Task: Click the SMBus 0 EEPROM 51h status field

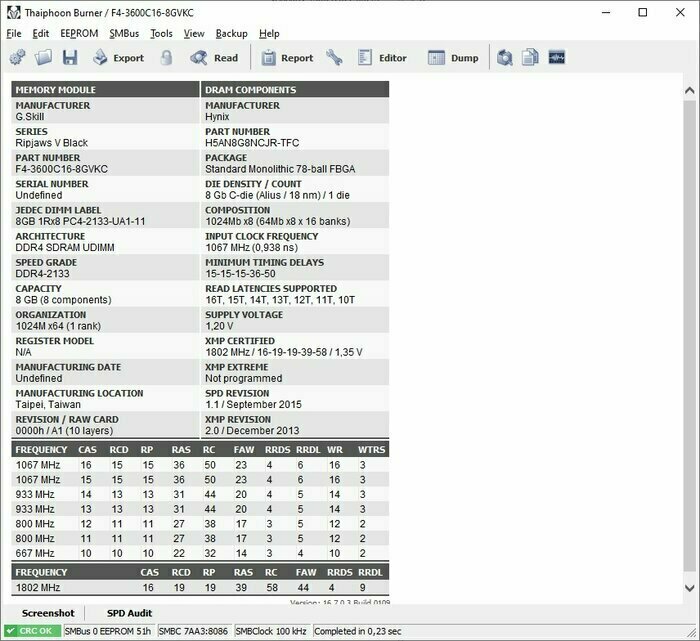Action: (x=108, y=631)
